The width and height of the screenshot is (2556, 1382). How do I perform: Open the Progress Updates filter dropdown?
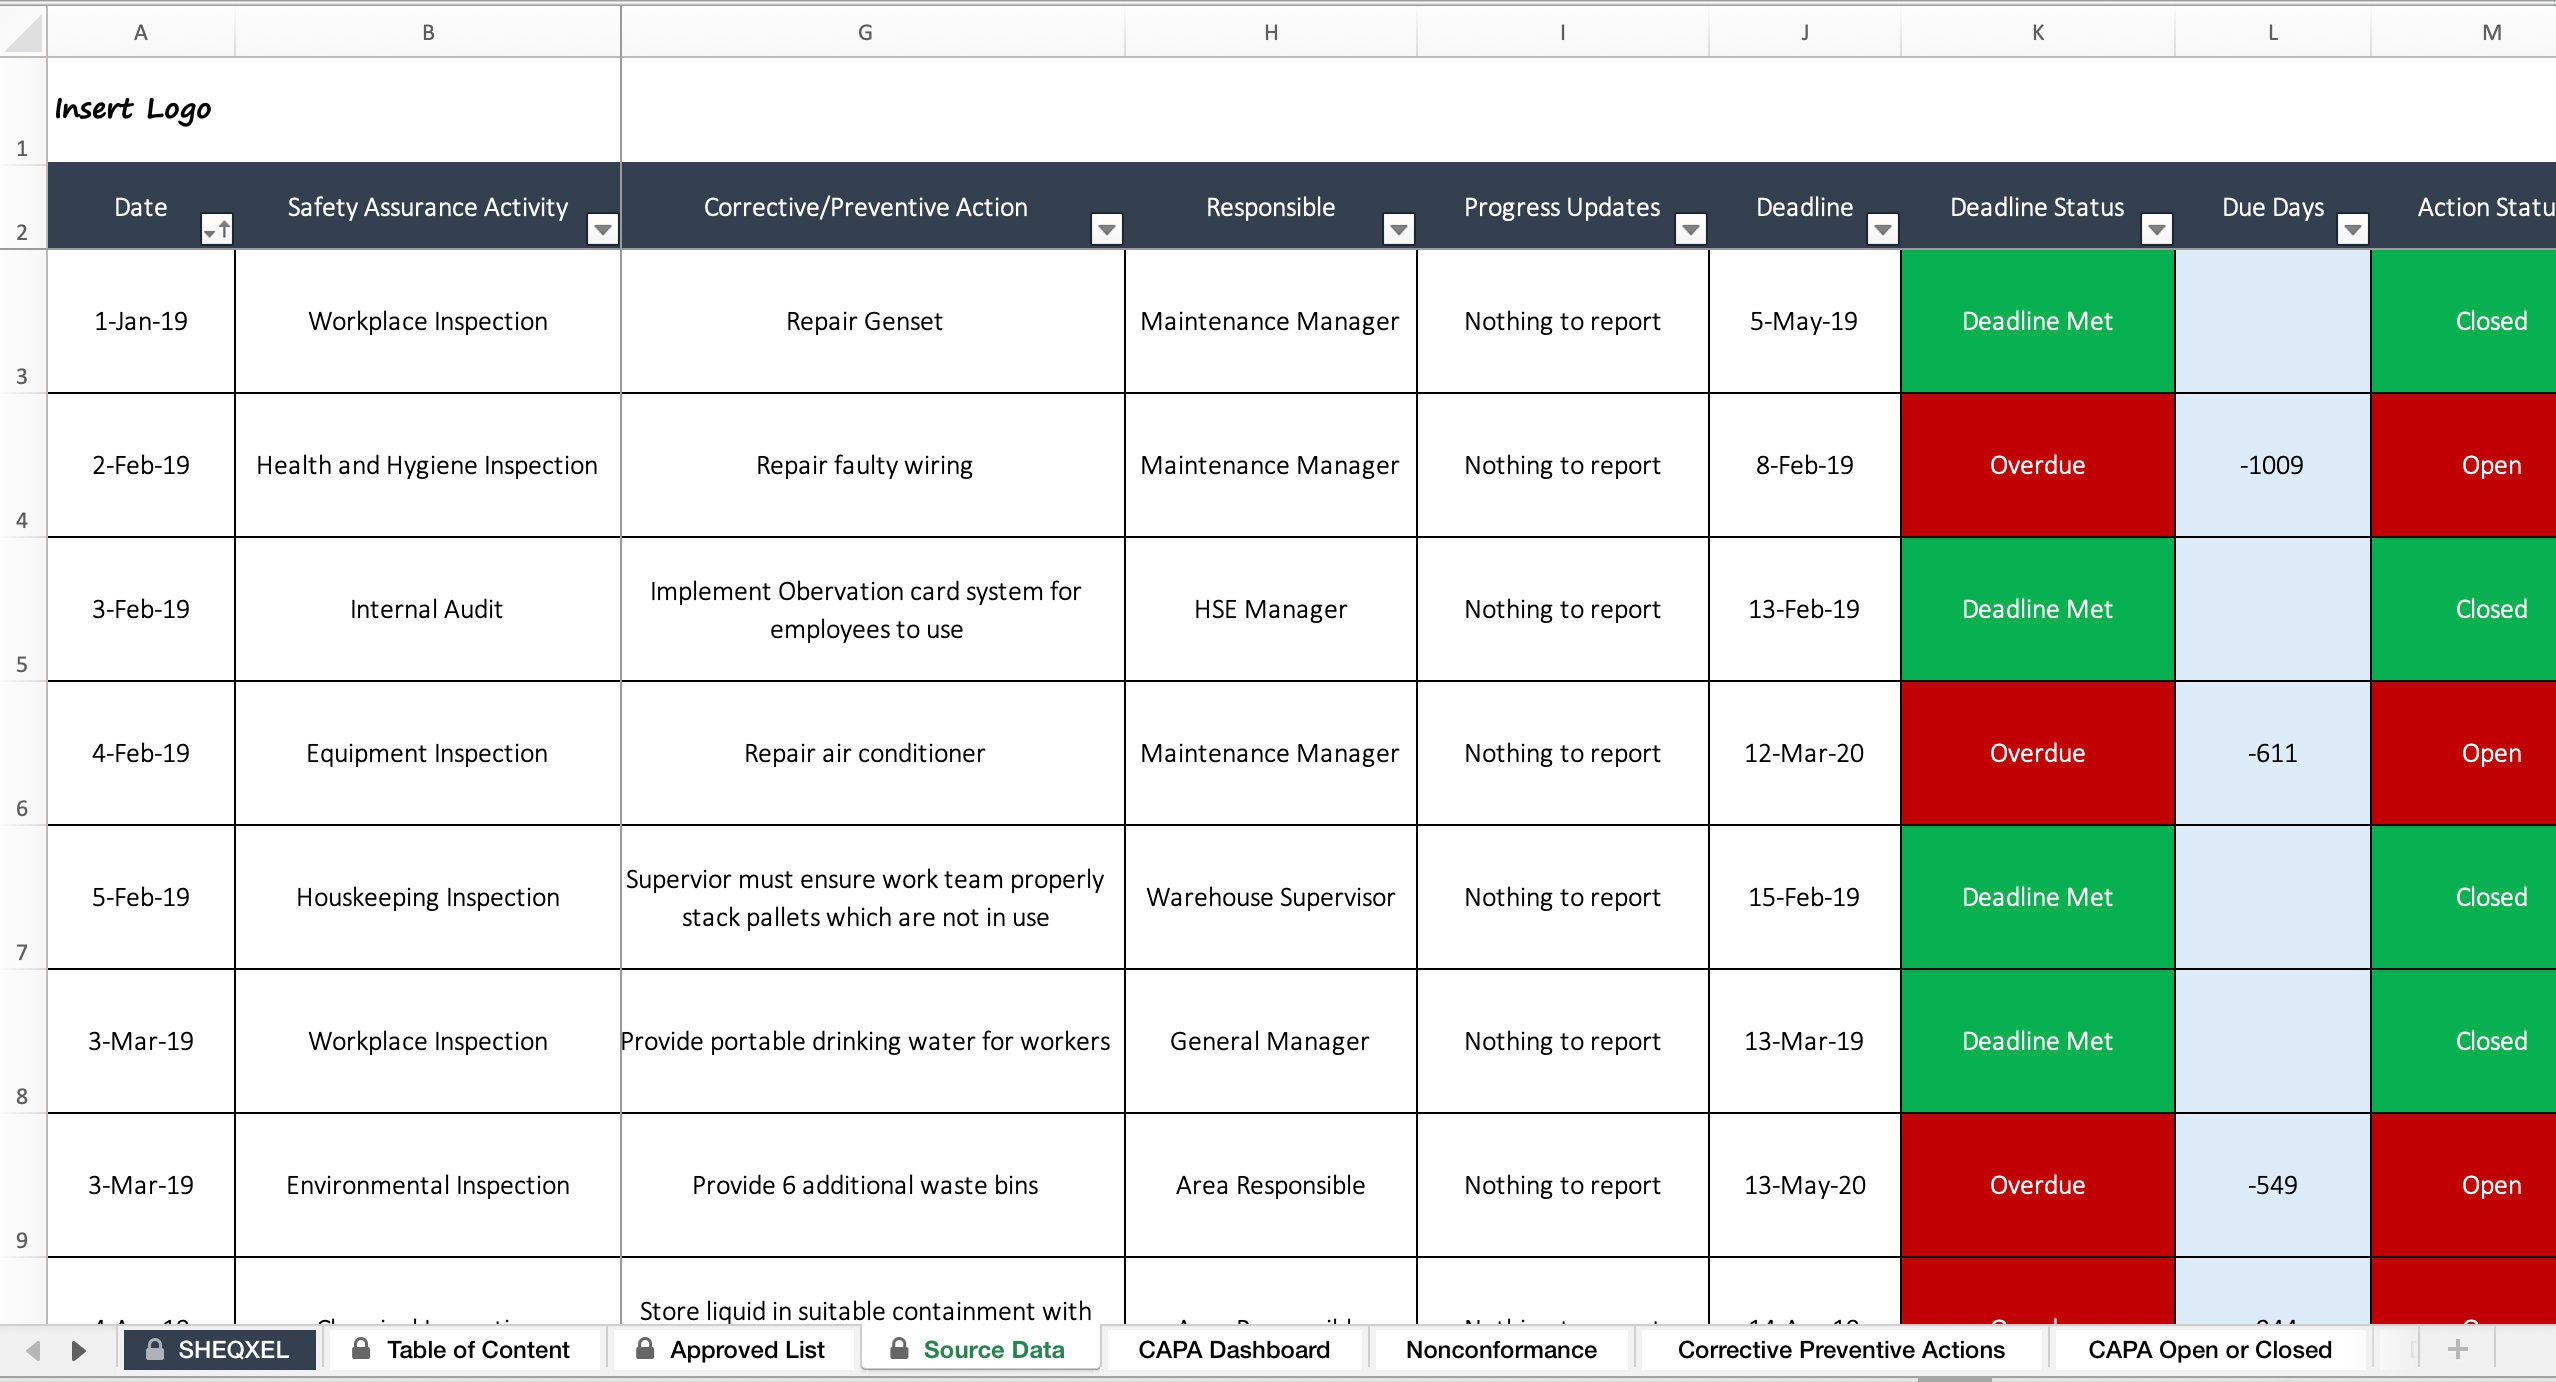(1690, 229)
